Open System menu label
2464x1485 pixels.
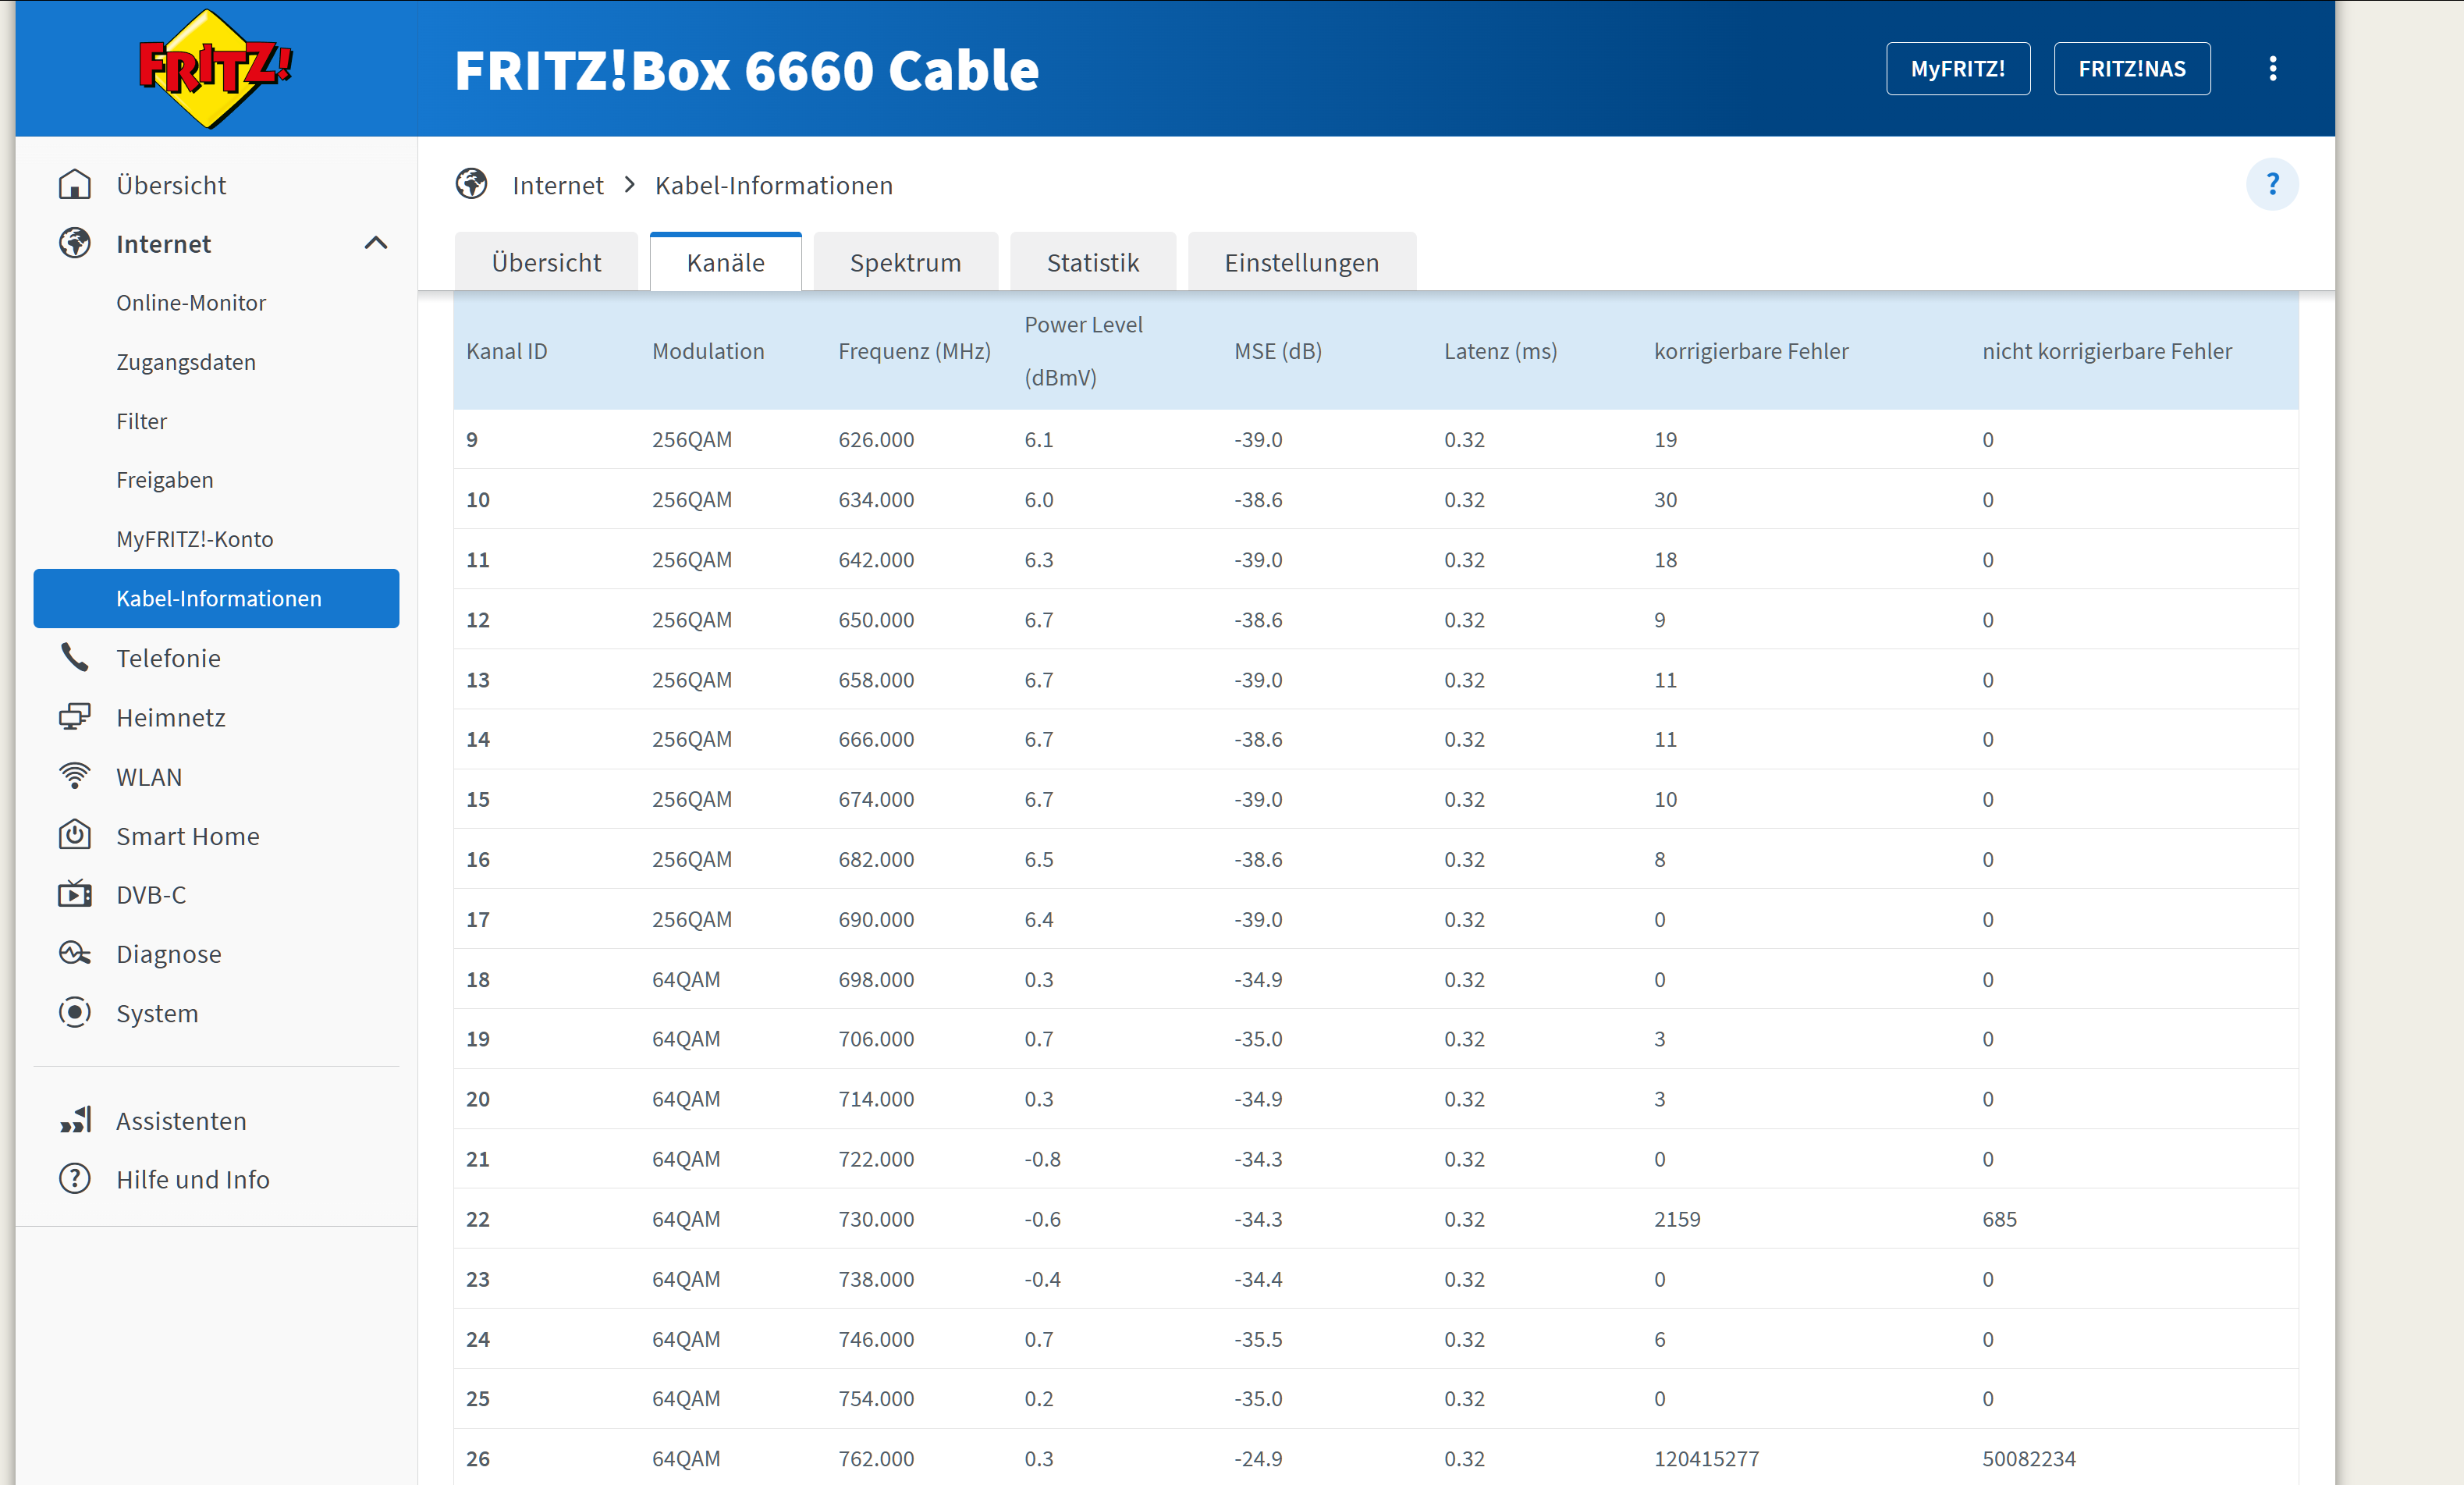point(157,1013)
